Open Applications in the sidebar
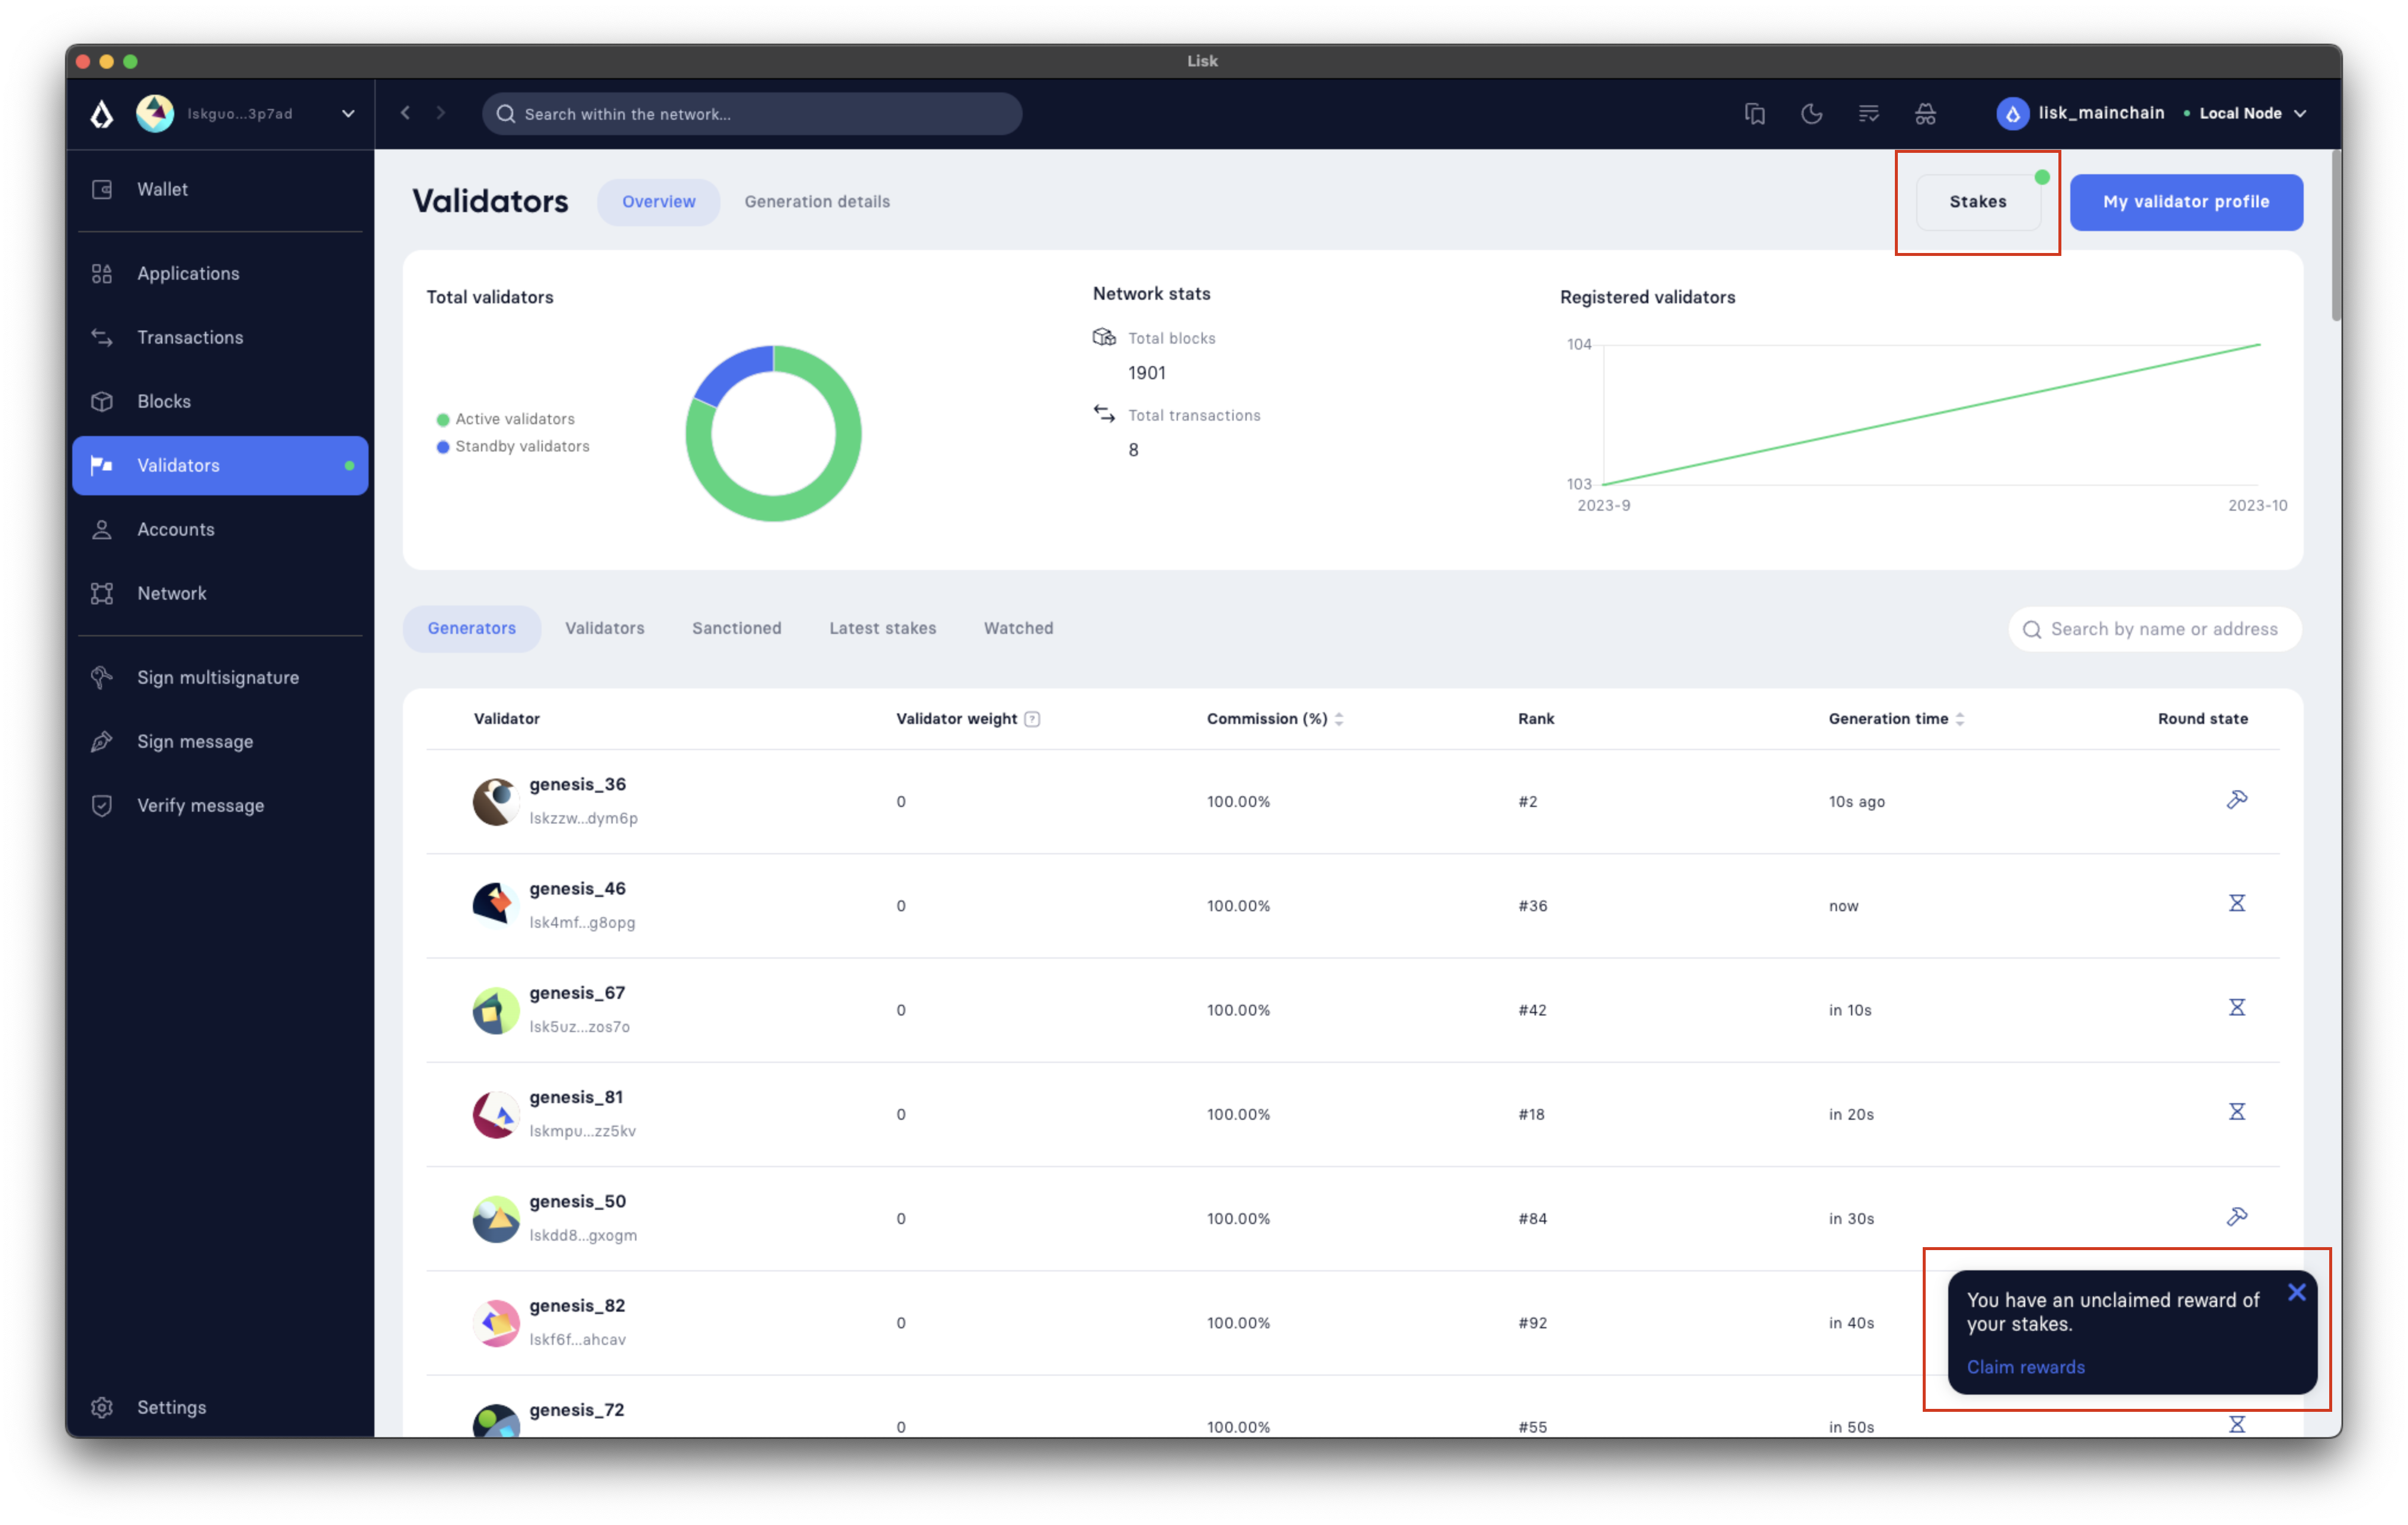 (x=220, y=273)
